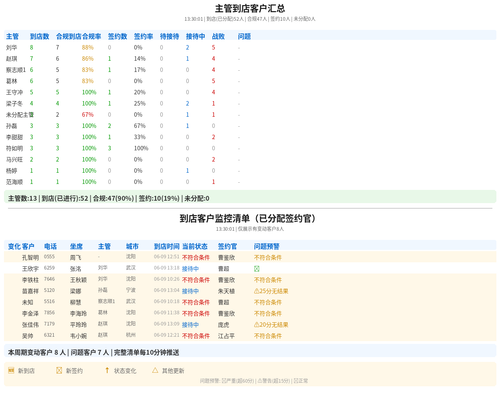Image resolution: width=500 pixels, height=403 pixels.
Task: Click phone number 5120
Action: (49, 290)
